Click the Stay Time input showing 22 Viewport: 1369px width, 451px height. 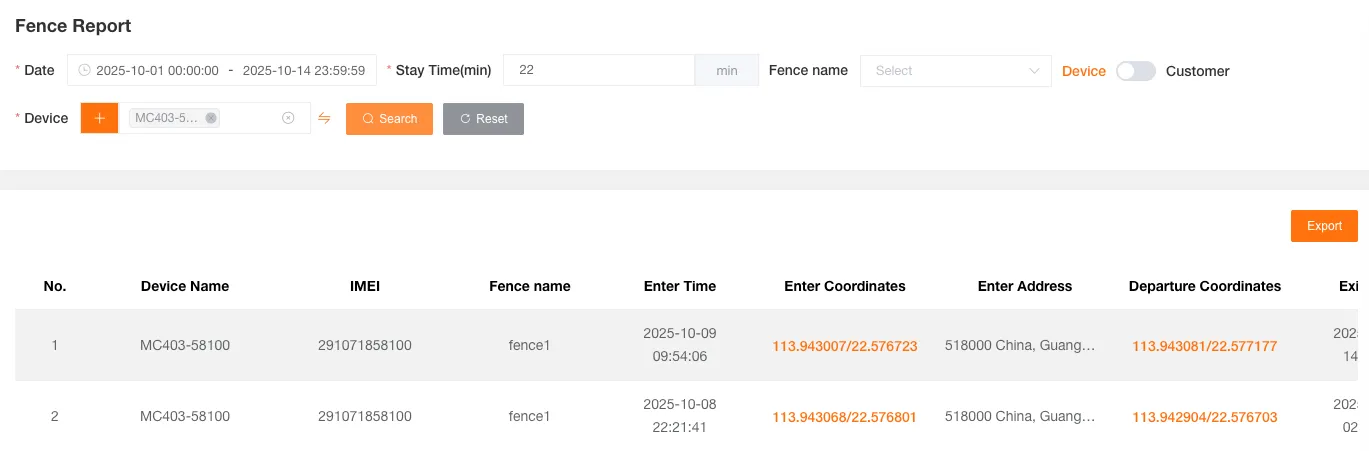598,71
